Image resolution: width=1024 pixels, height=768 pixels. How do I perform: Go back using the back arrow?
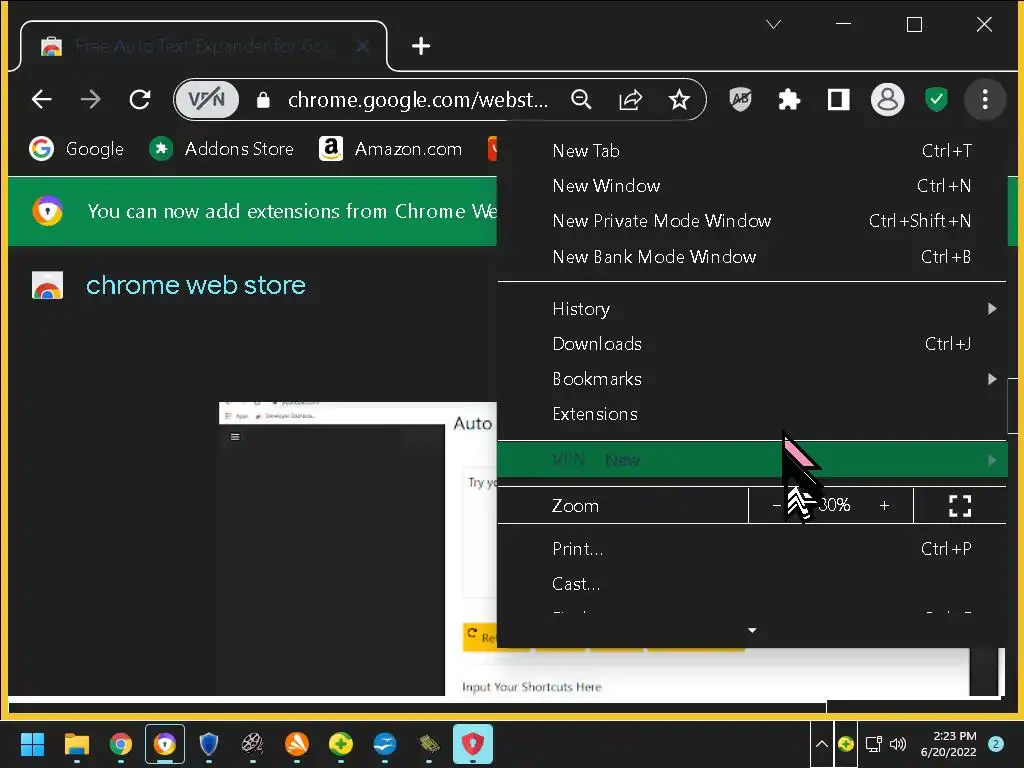(x=42, y=99)
